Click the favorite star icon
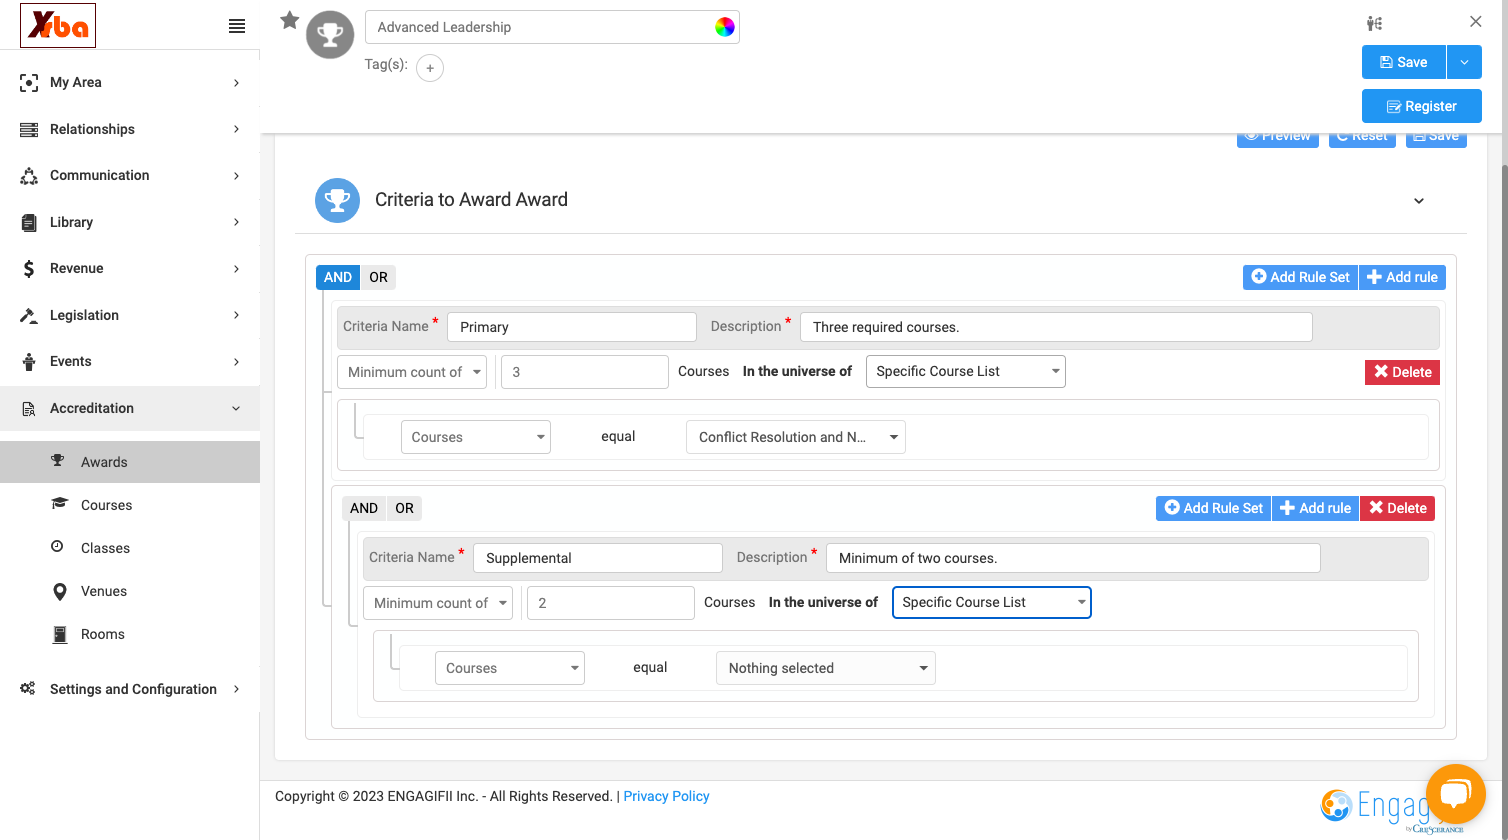This screenshot has width=1508, height=840. pyautogui.click(x=290, y=20)
